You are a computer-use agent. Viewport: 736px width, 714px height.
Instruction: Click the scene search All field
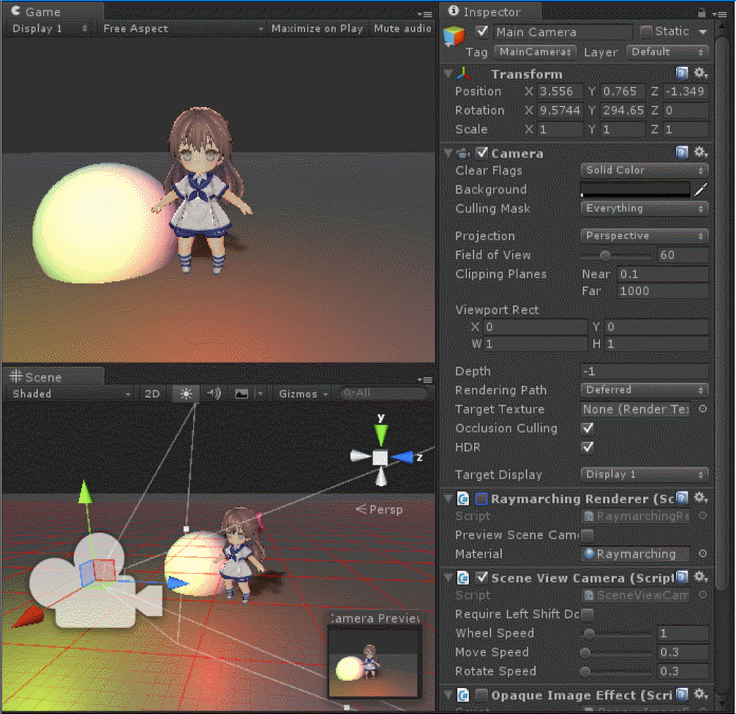pos(383,393)
